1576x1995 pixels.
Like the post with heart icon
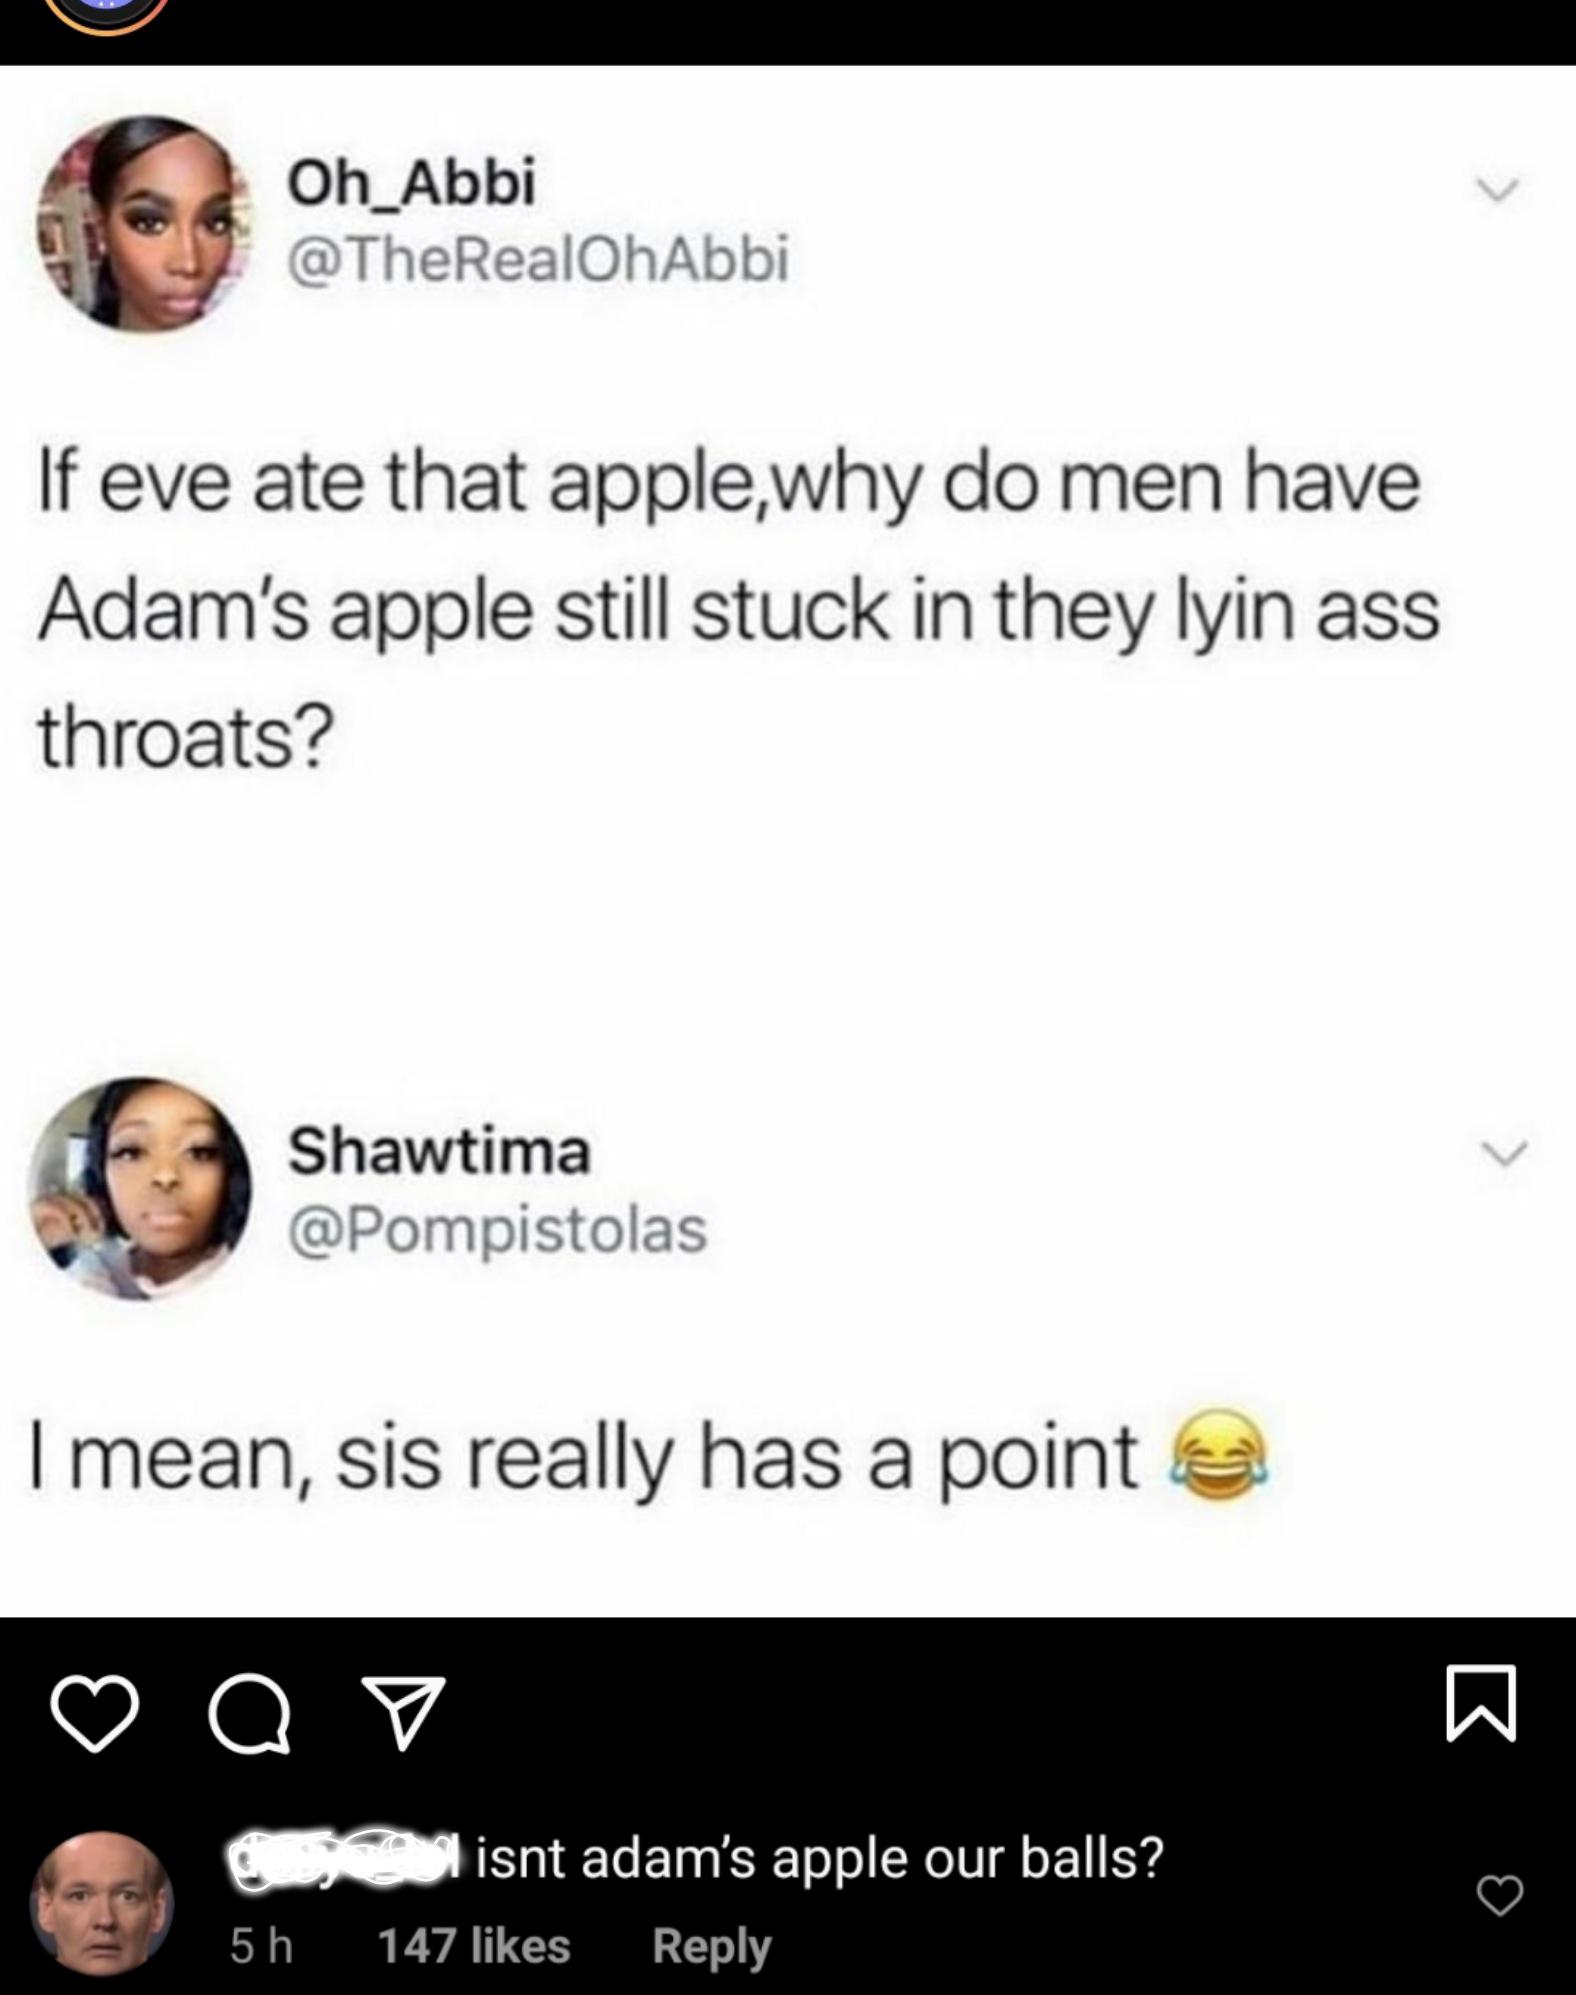click(95, 1714)
